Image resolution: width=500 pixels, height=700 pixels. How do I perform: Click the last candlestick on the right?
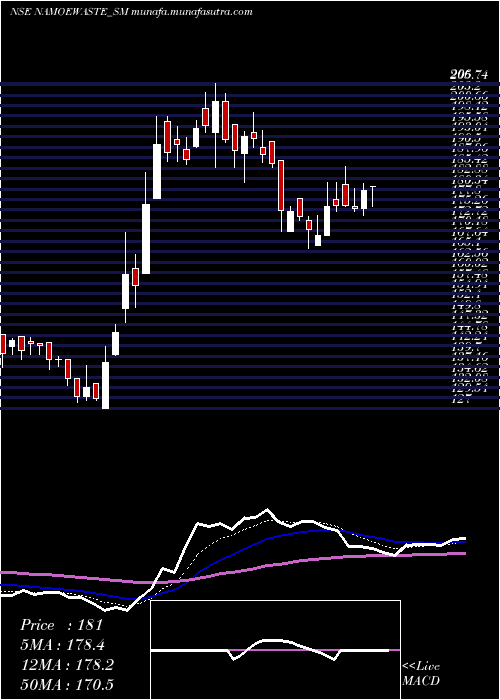[x=373, y=196]
